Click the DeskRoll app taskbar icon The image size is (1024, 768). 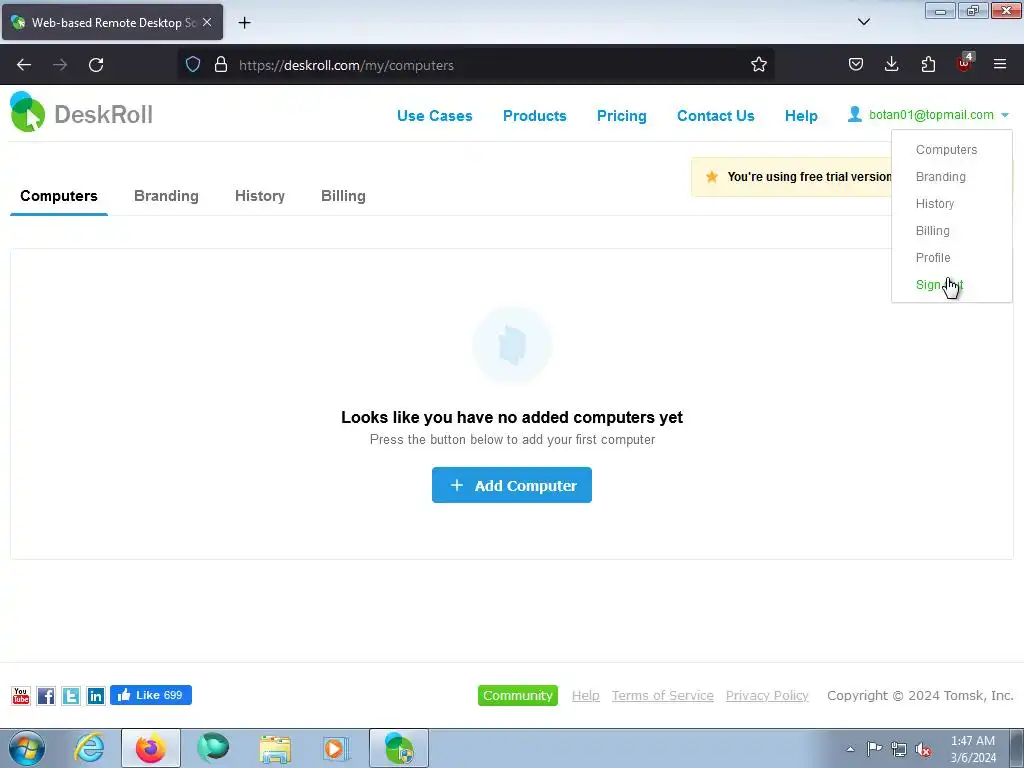[399, 748]
